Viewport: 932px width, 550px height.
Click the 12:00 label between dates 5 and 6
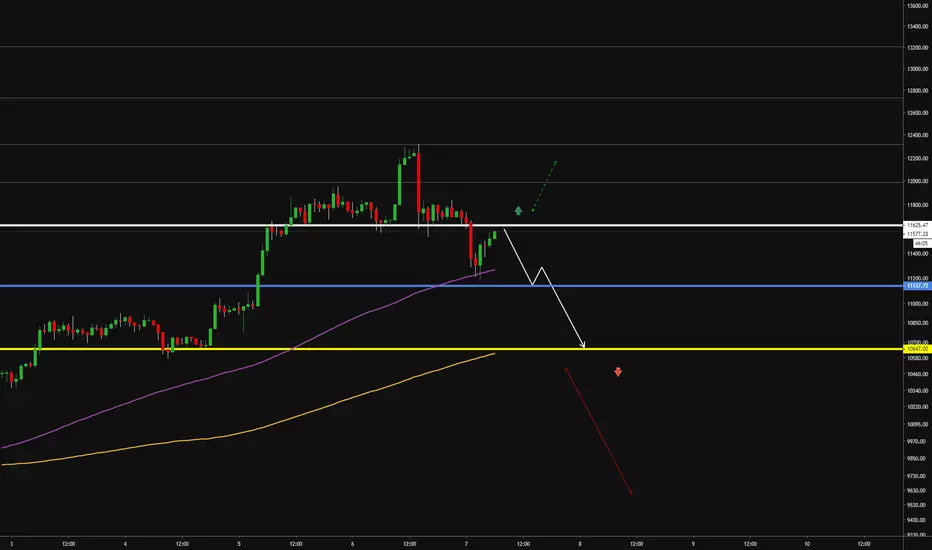pyautogui.click(x=296, y=543)
